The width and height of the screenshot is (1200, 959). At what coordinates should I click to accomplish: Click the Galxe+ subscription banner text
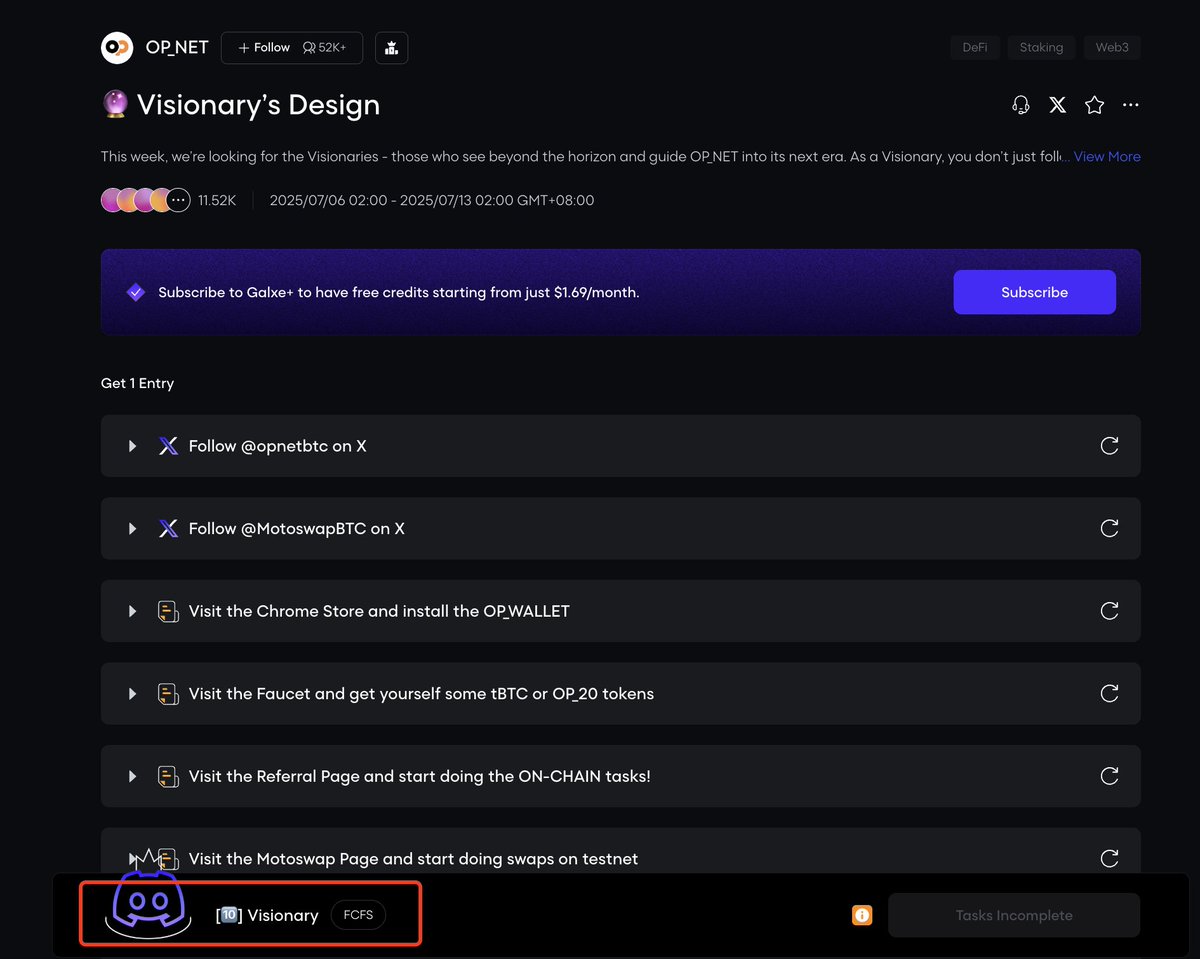399,293
